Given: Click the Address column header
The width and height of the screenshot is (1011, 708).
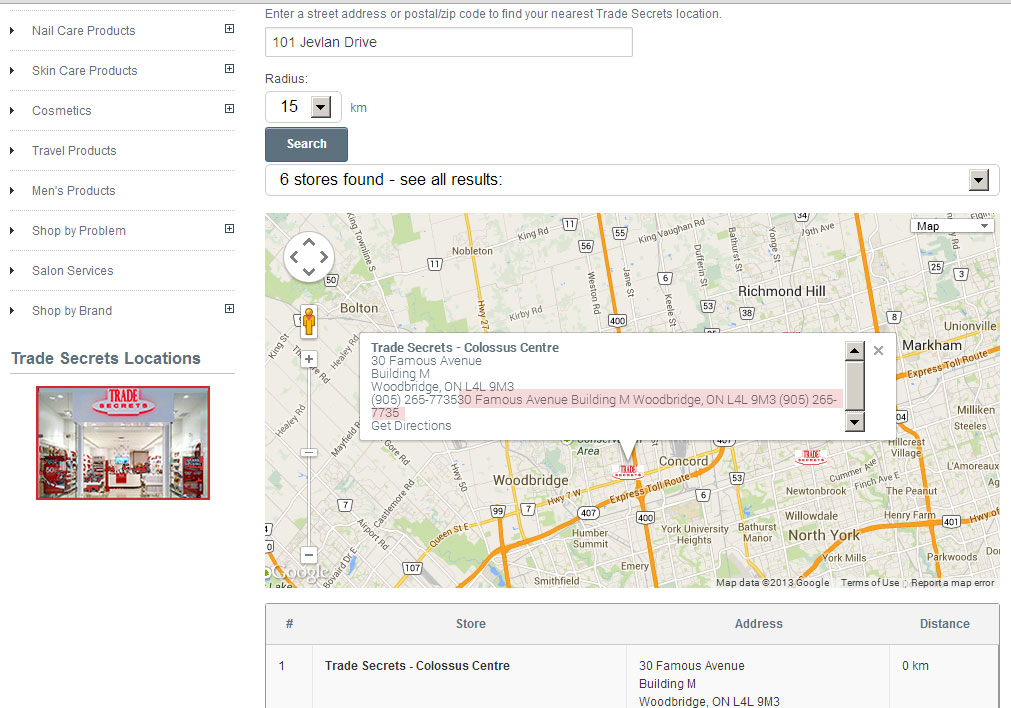Looking at the screenshot, I should tap(758, 624).
